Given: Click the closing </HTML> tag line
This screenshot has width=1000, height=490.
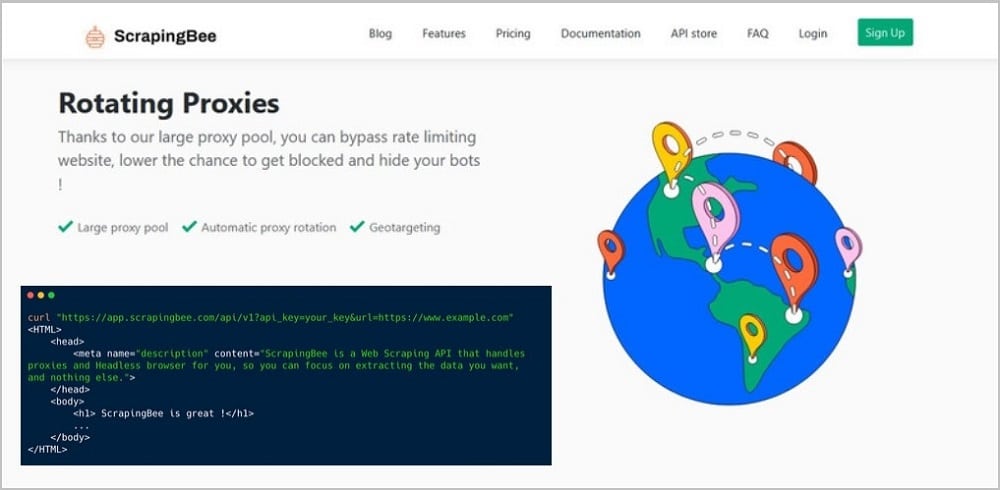Looking at the screenshot, I should click(47, 450).
